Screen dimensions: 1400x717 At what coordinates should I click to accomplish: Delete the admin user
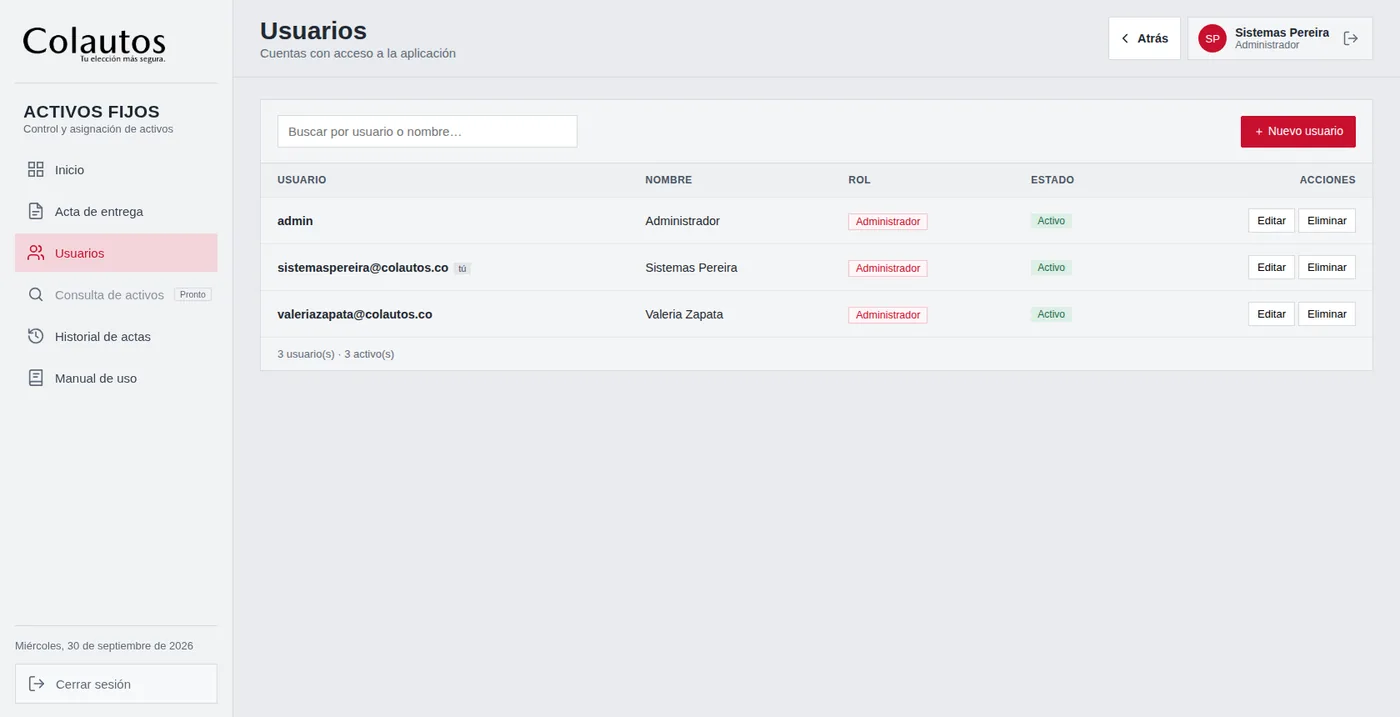coord(1327,220)
